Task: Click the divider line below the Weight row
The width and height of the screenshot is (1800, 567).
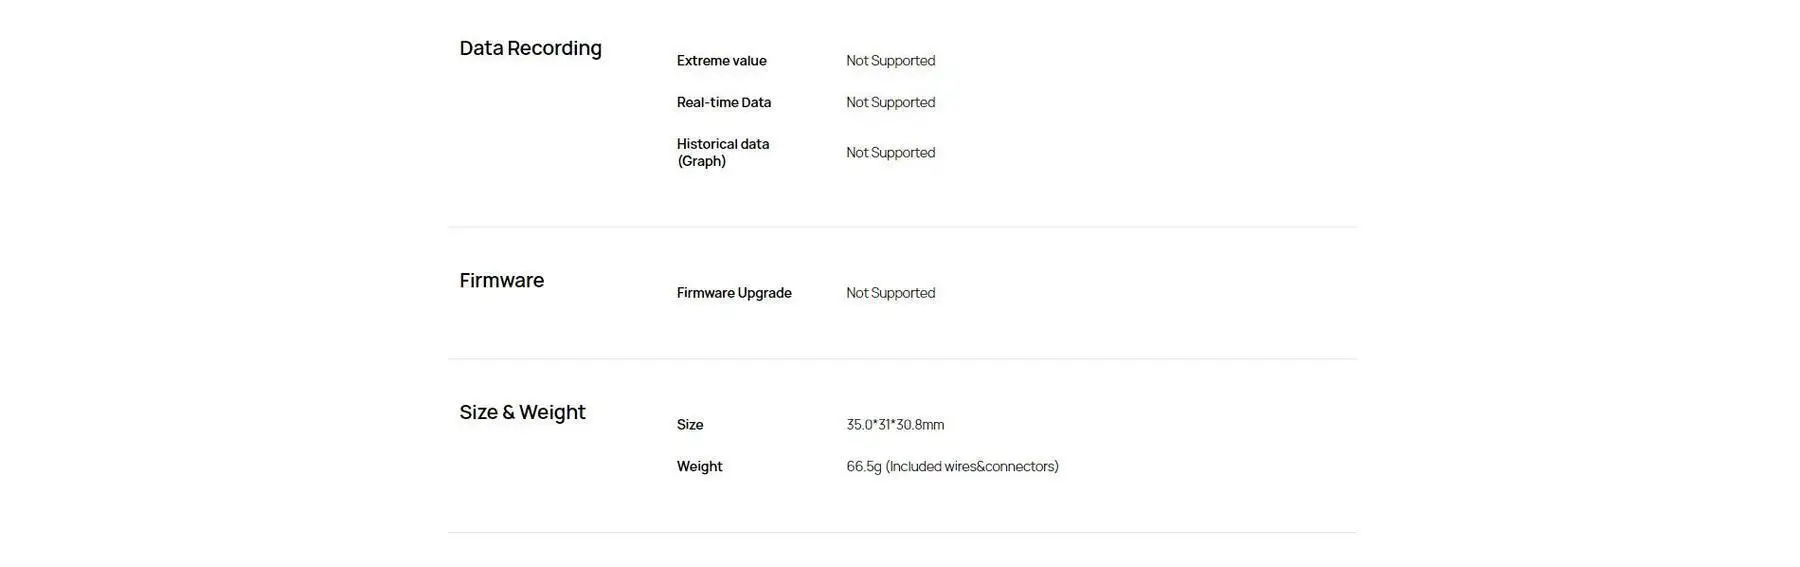Action: 902,532
